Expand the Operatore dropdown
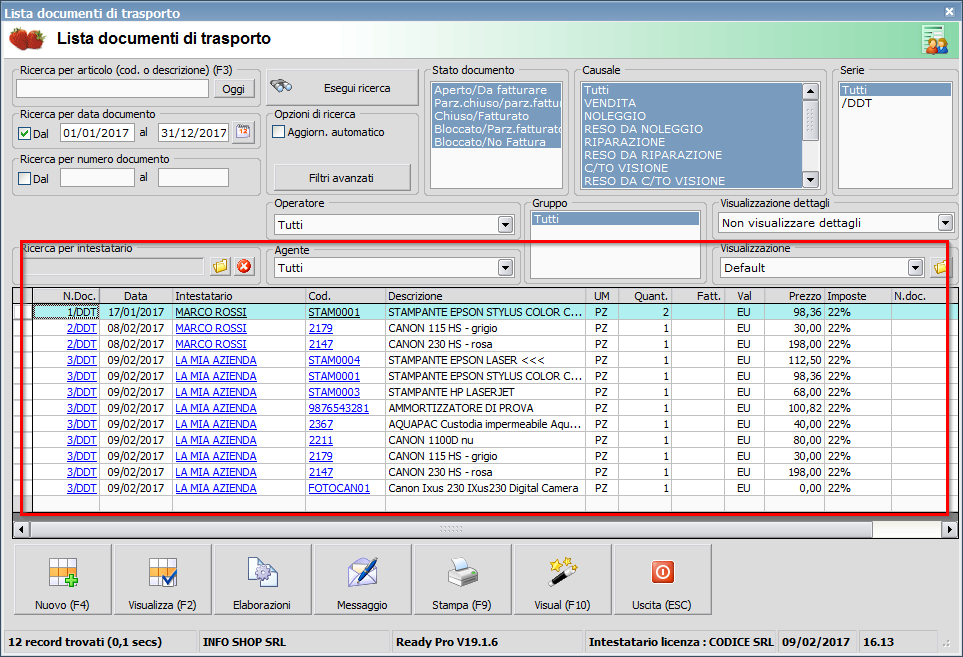 (505, 225)
